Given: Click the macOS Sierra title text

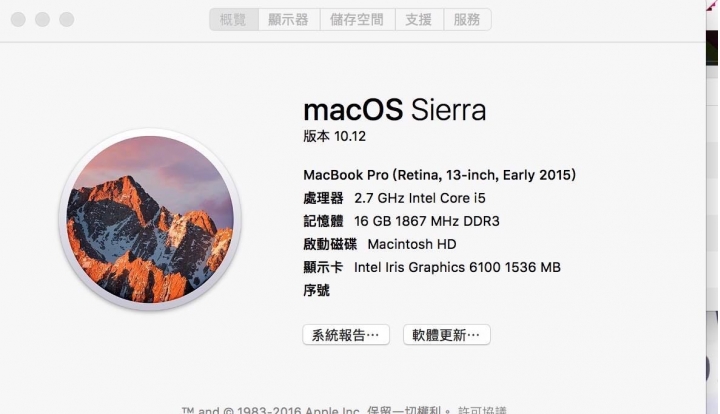Looking at the screenshot, I should coord(394,110).
